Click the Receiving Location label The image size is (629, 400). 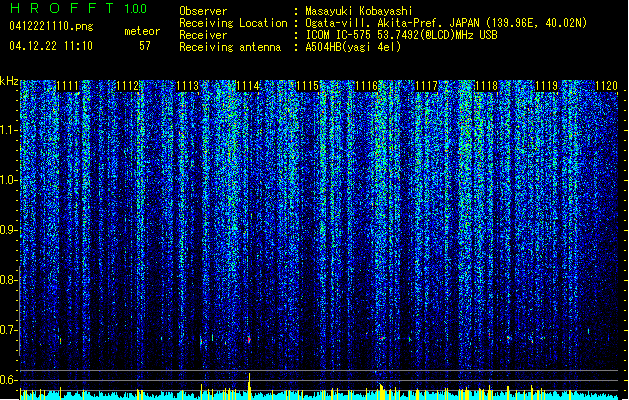[x=233, y=23]
